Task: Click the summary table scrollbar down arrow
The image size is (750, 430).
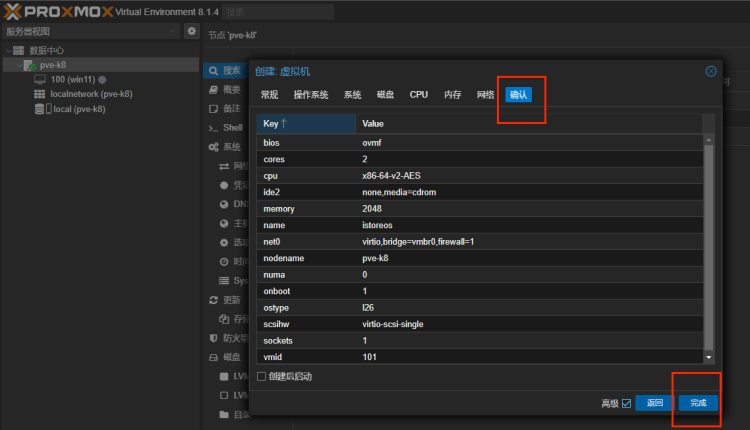Action: [709, 357]
